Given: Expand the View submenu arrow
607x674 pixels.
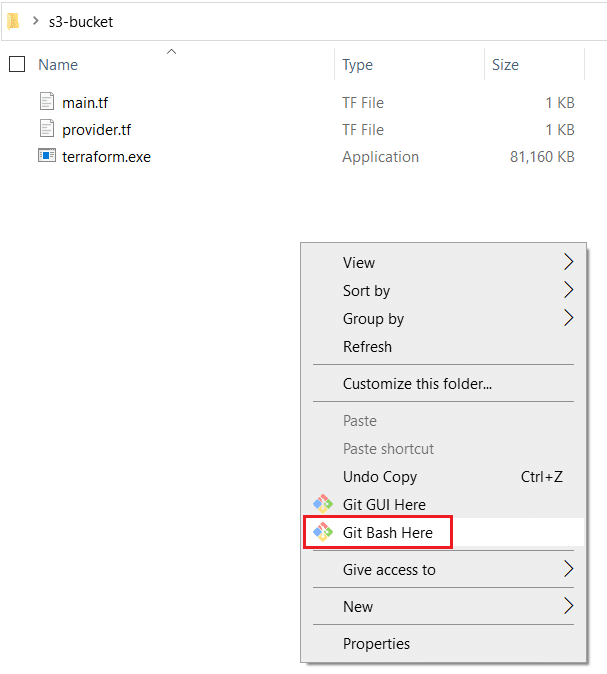Looking at the screenshot, I should tap(568, 262).
